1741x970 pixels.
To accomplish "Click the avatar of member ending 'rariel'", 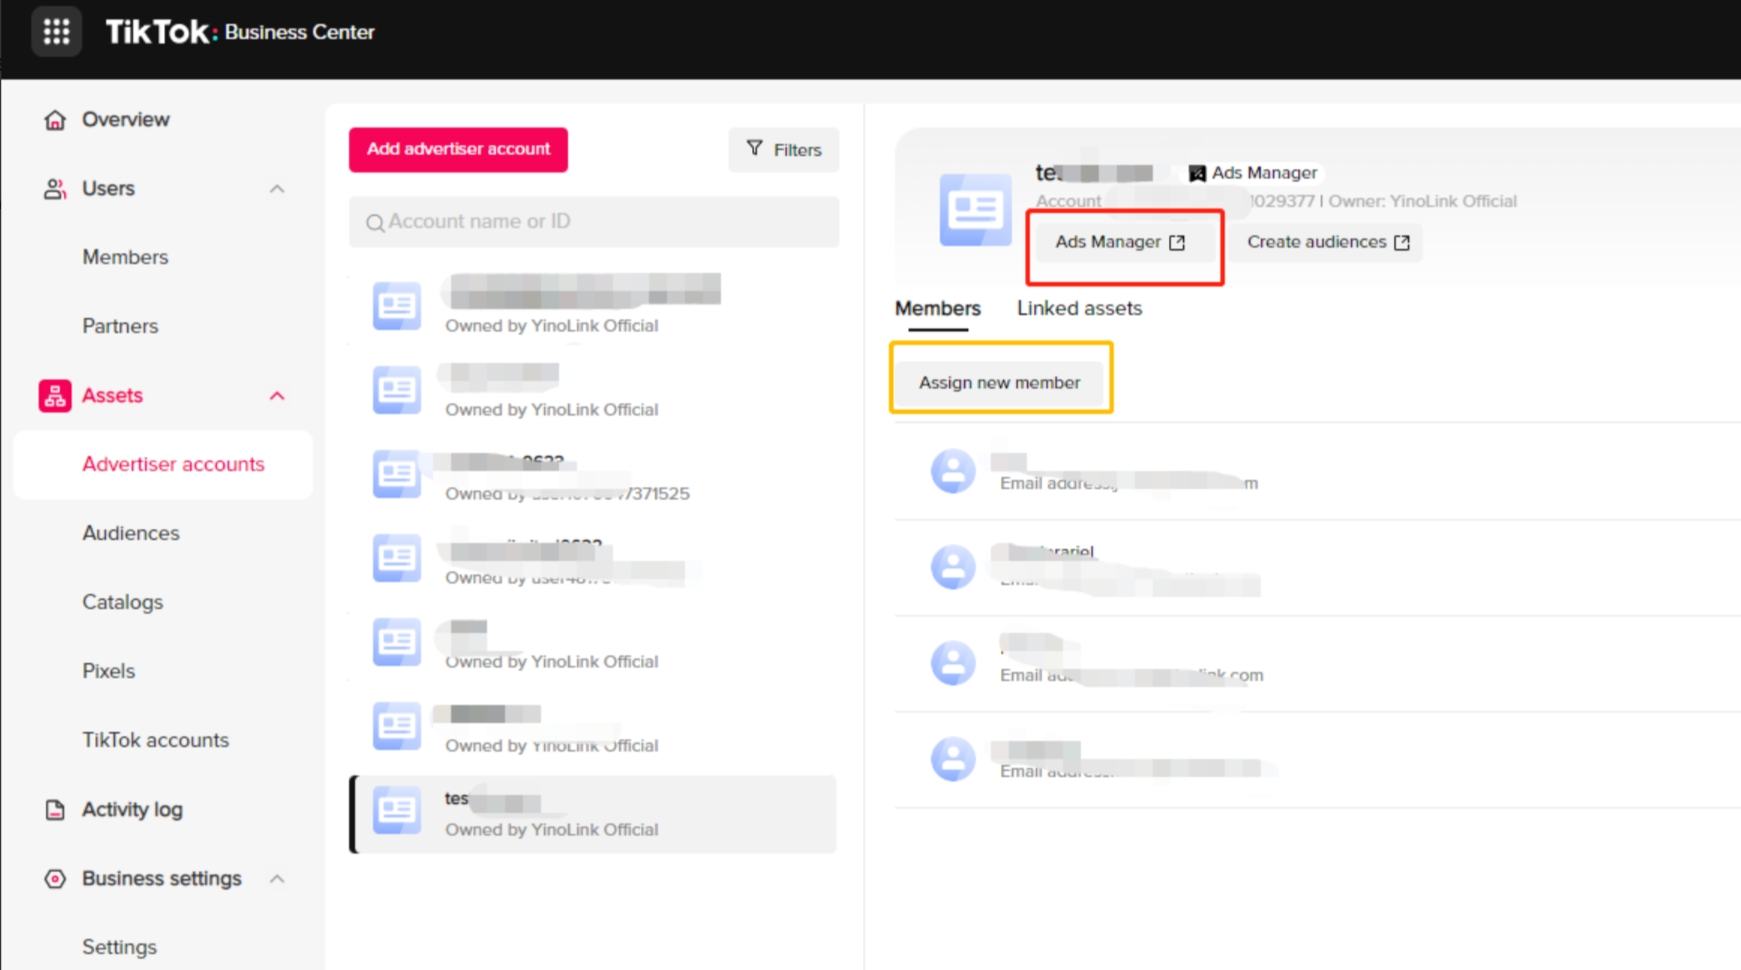I will pyautogui.click(x=953, y=567).
